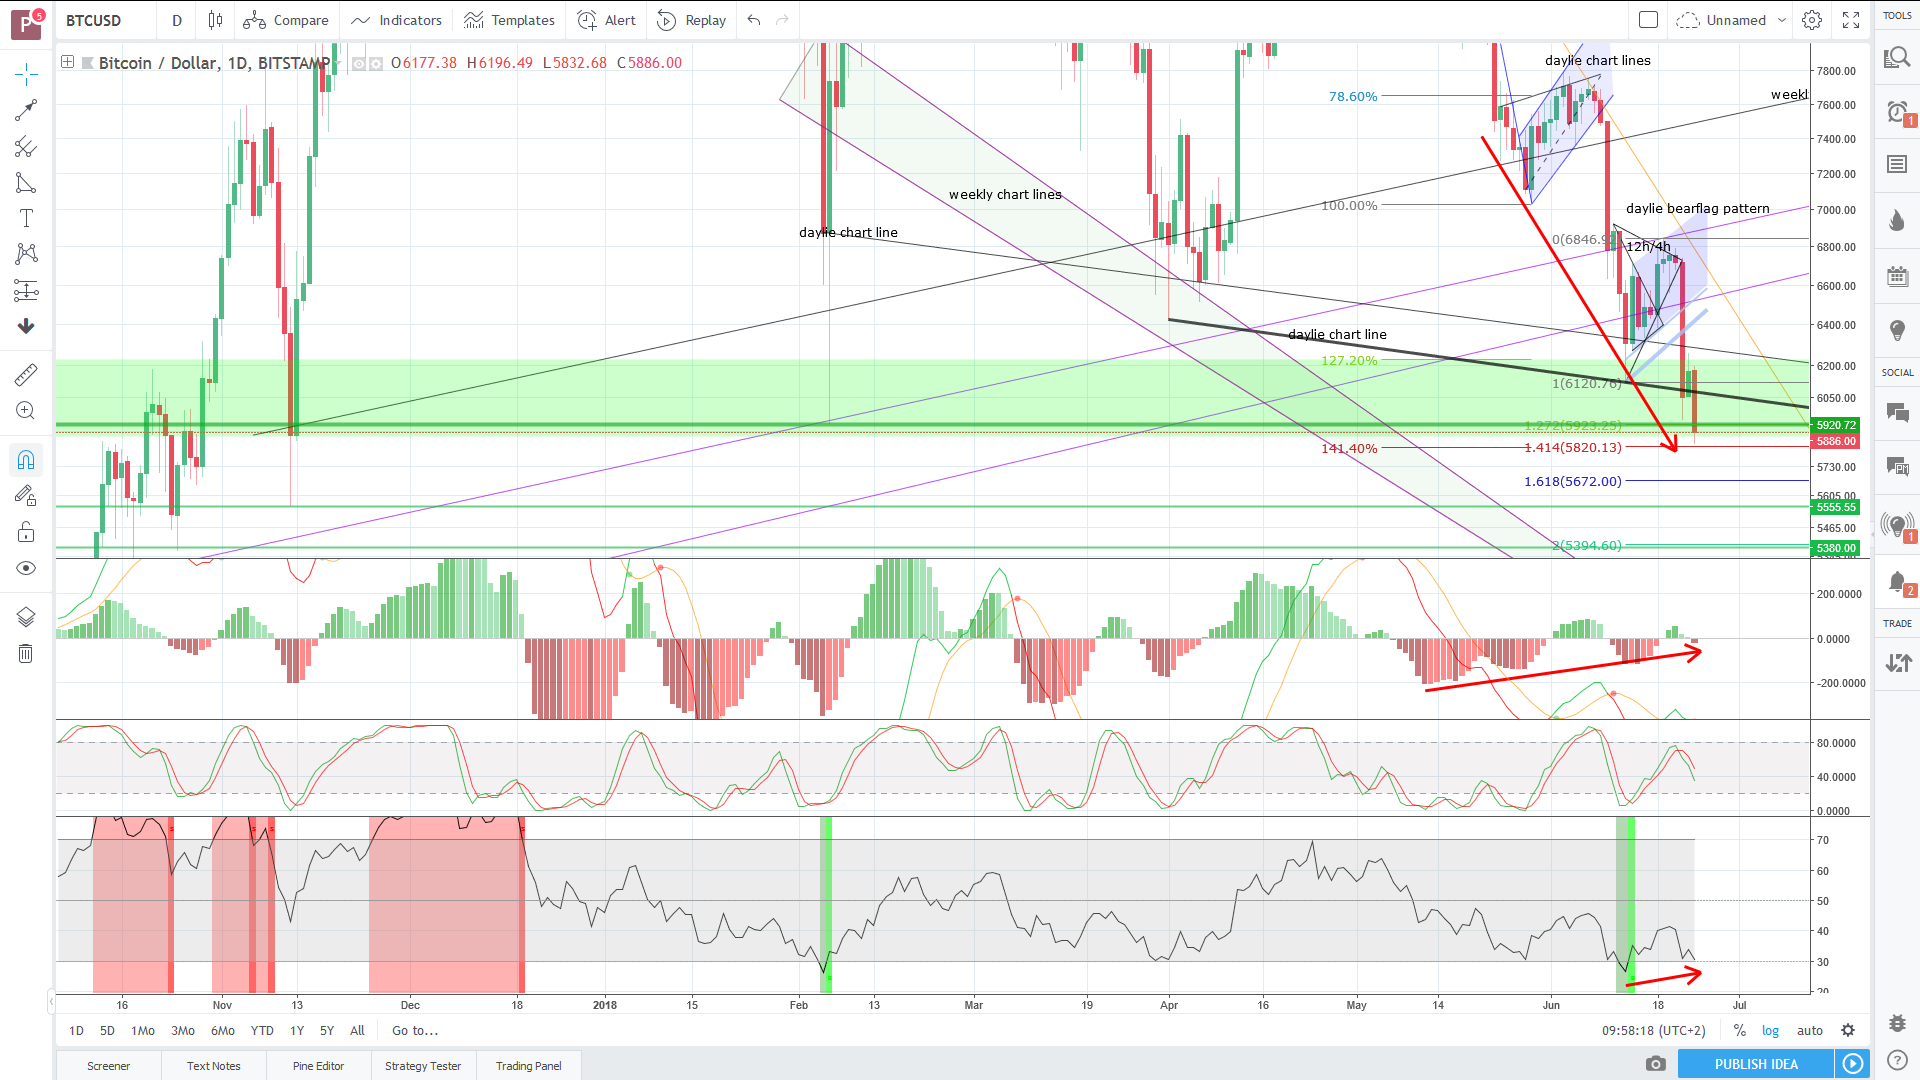The height and width of the screenshot is (1080, 1920).
Task: Select the text annotation tool
Action: pos(26,218)
